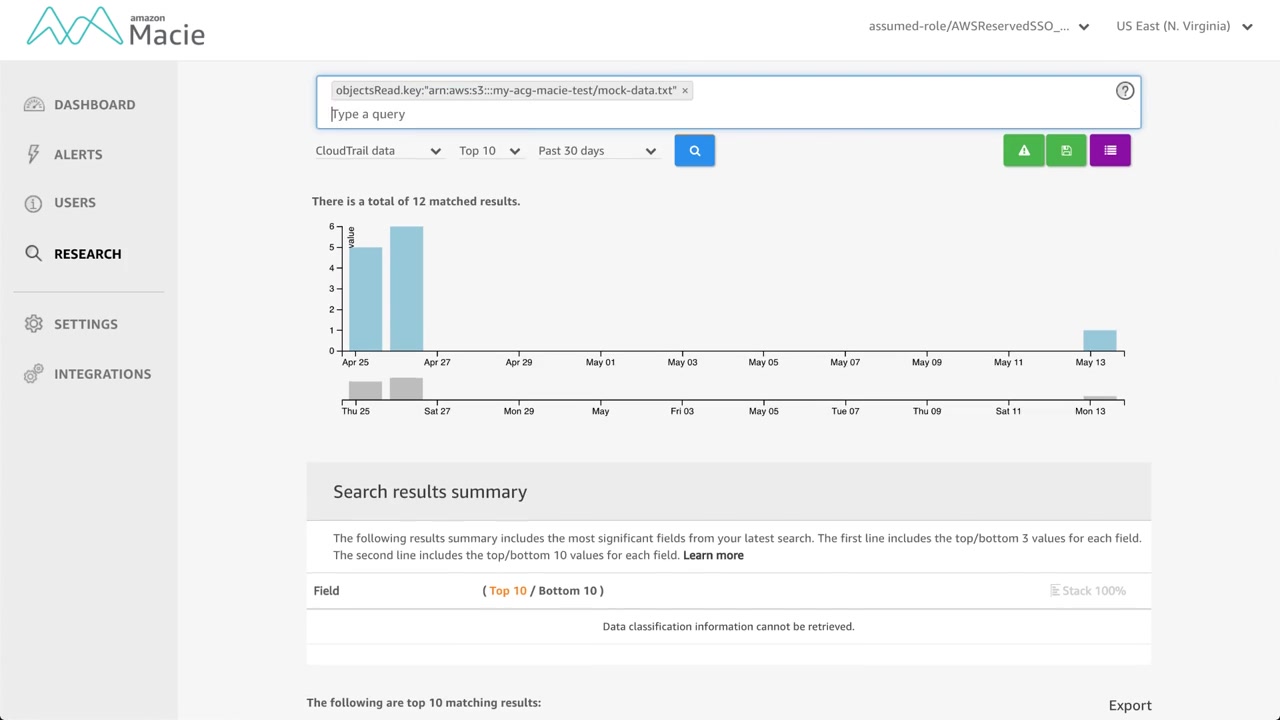
Task: Toggle the Stack 100% option
Action: coord(1087,591)
